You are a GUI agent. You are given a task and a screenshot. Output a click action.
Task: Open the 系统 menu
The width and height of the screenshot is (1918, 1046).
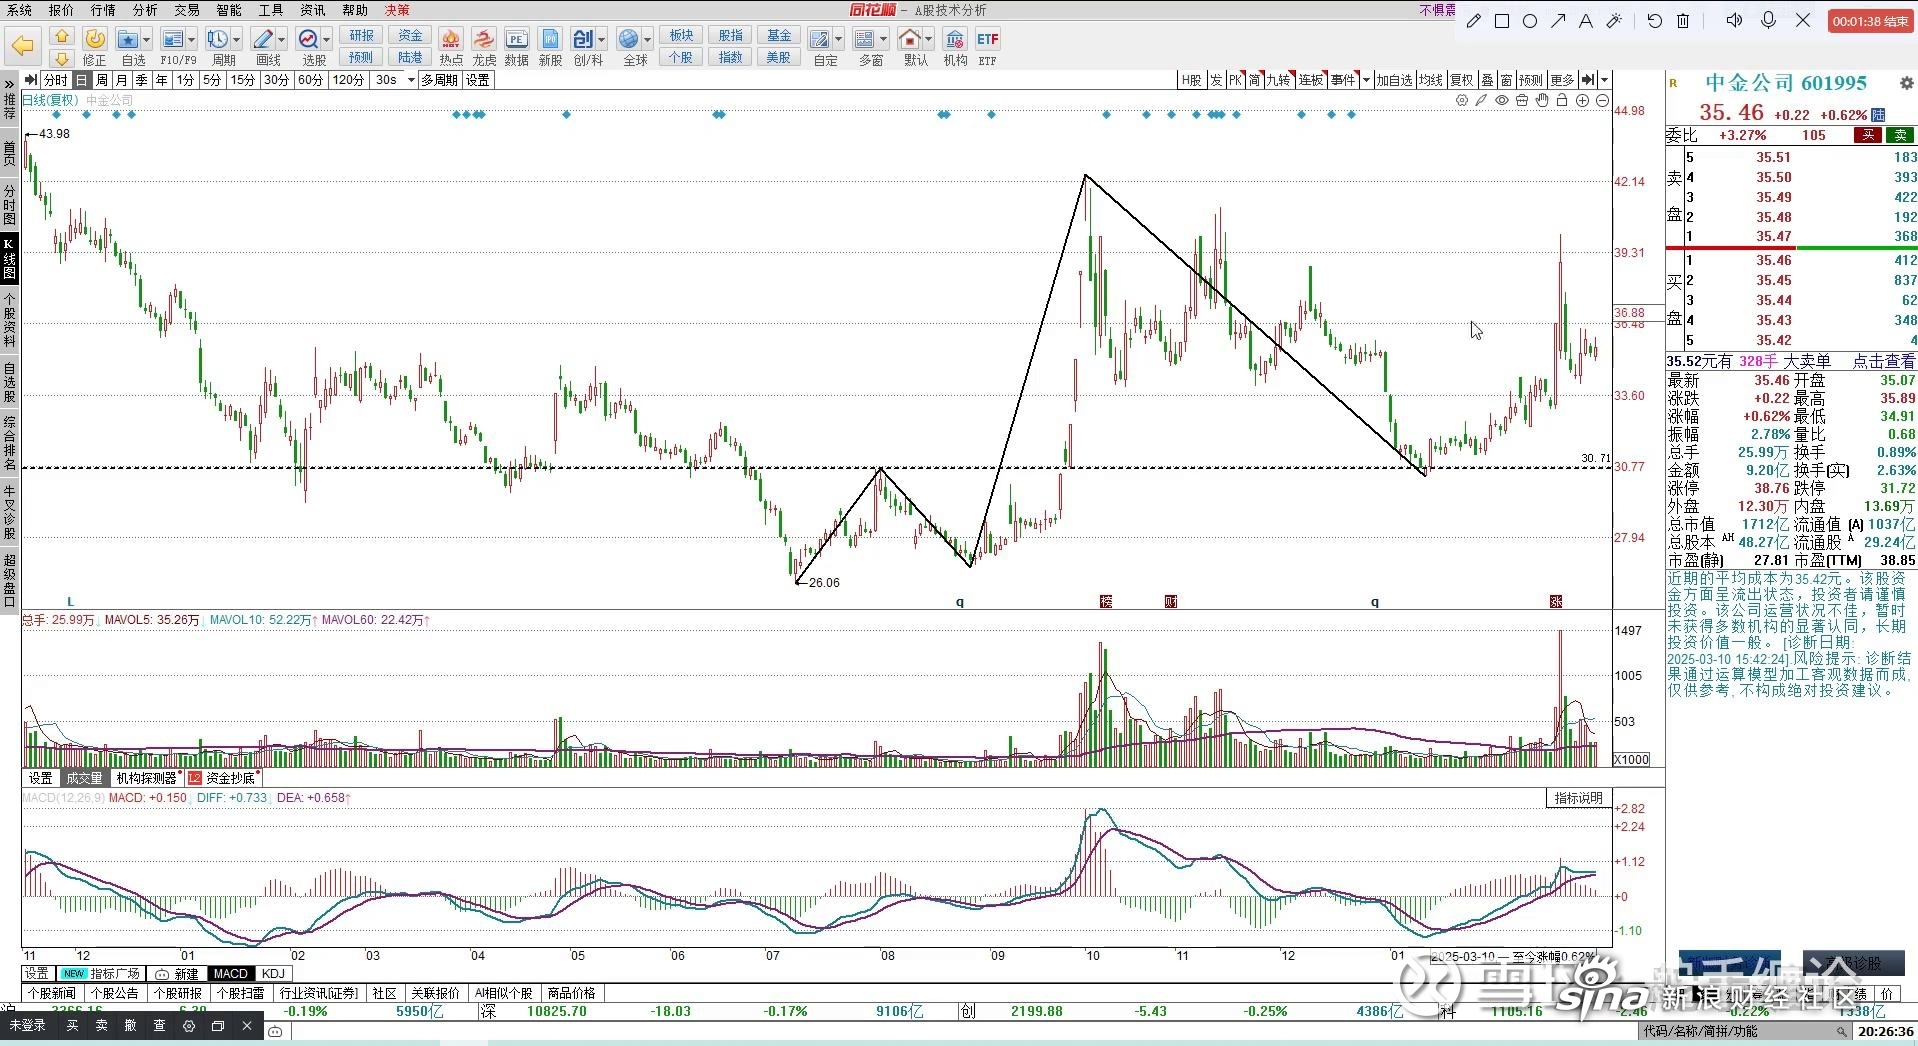19,10
